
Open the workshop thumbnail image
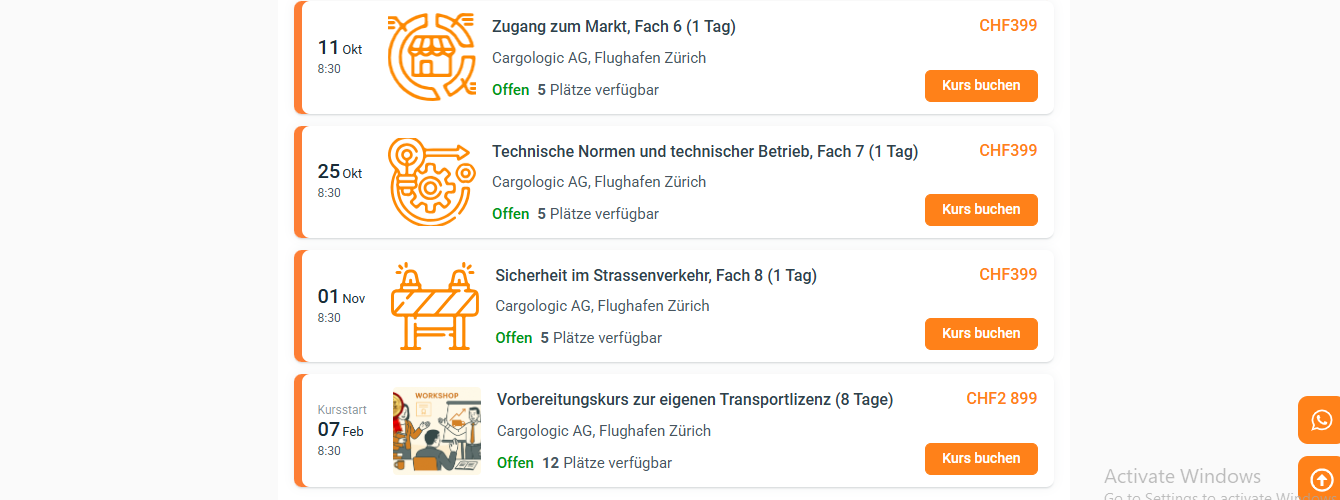(437, 430)
